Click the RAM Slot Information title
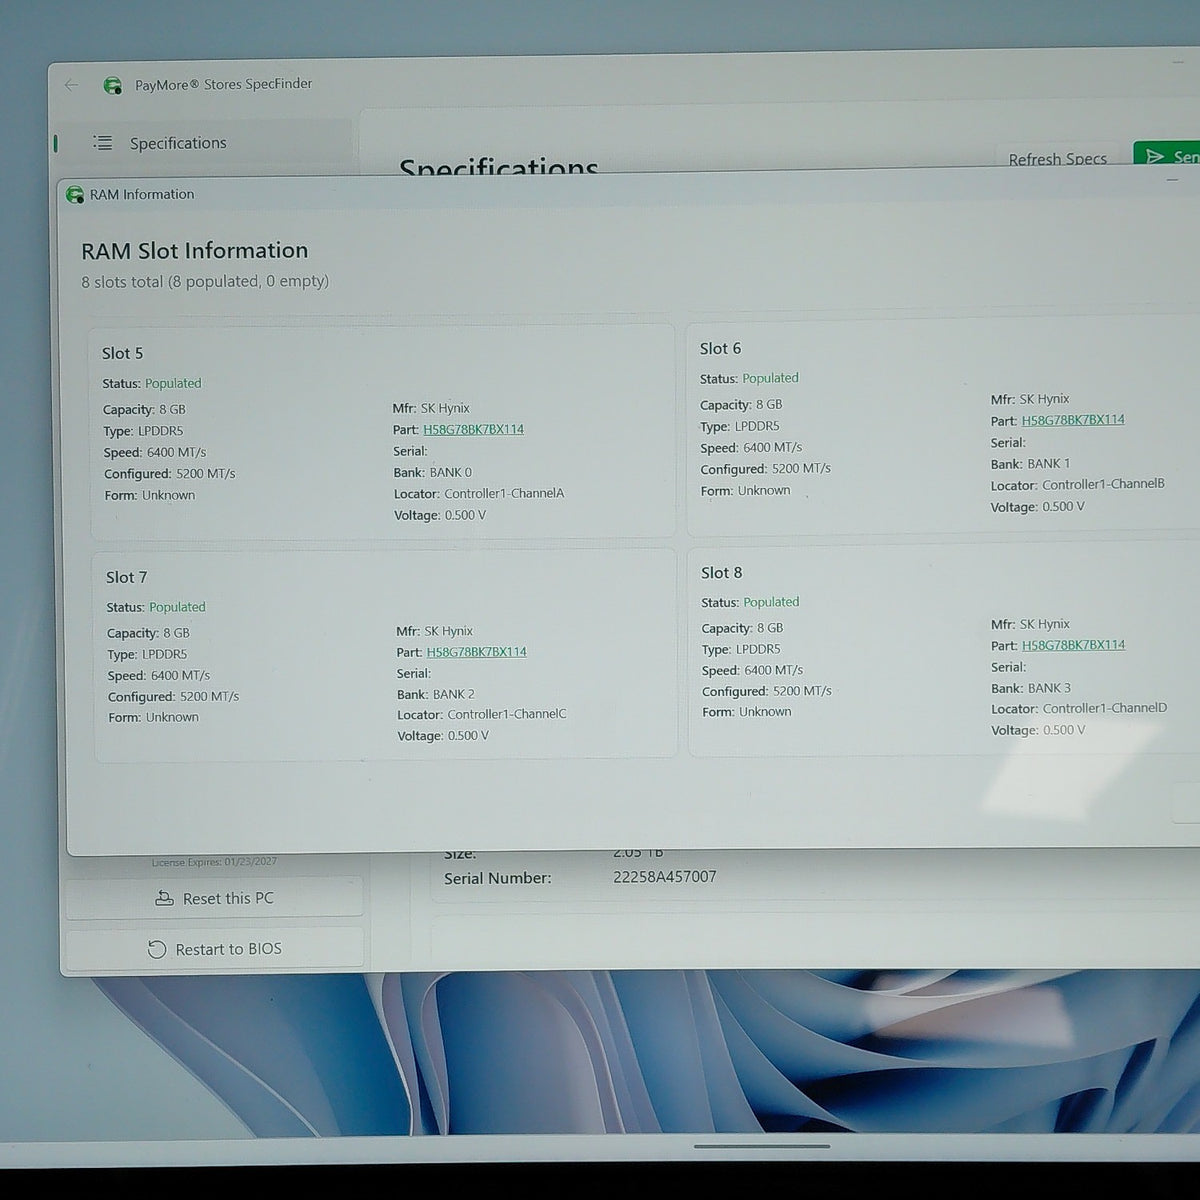The width and height of the screenshot is (1200, 1200). [194, 250]
